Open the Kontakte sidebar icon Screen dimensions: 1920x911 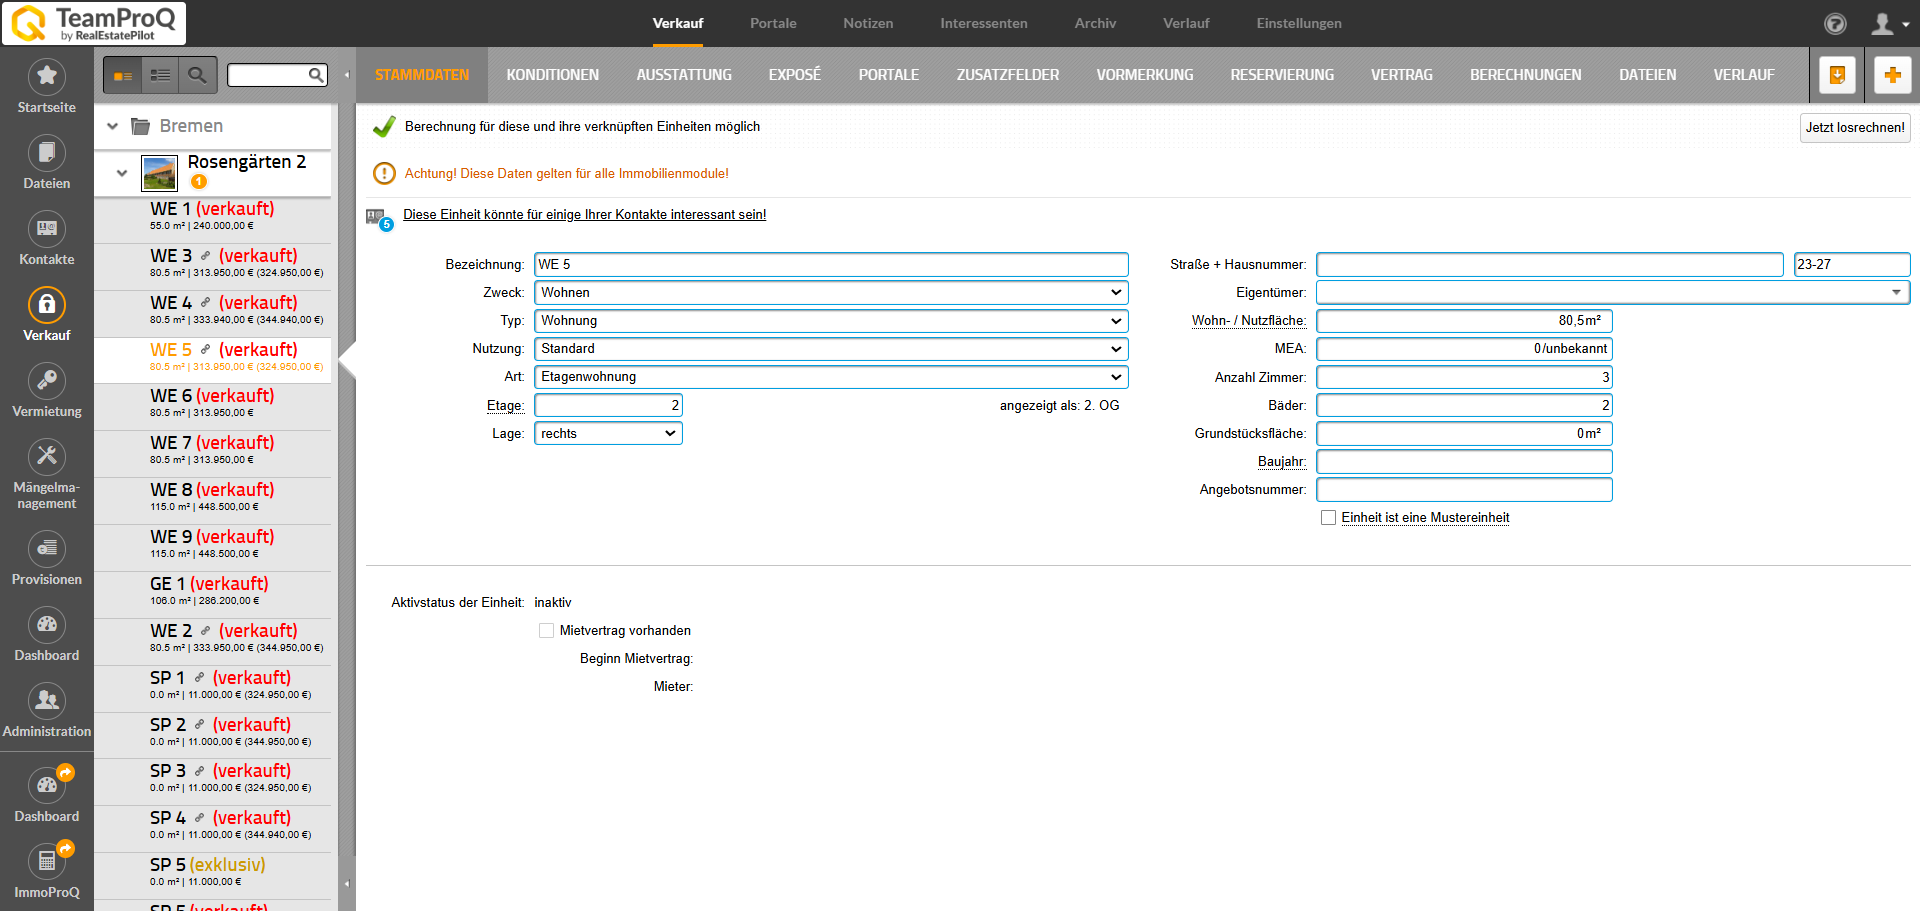(x=46, y=229)
